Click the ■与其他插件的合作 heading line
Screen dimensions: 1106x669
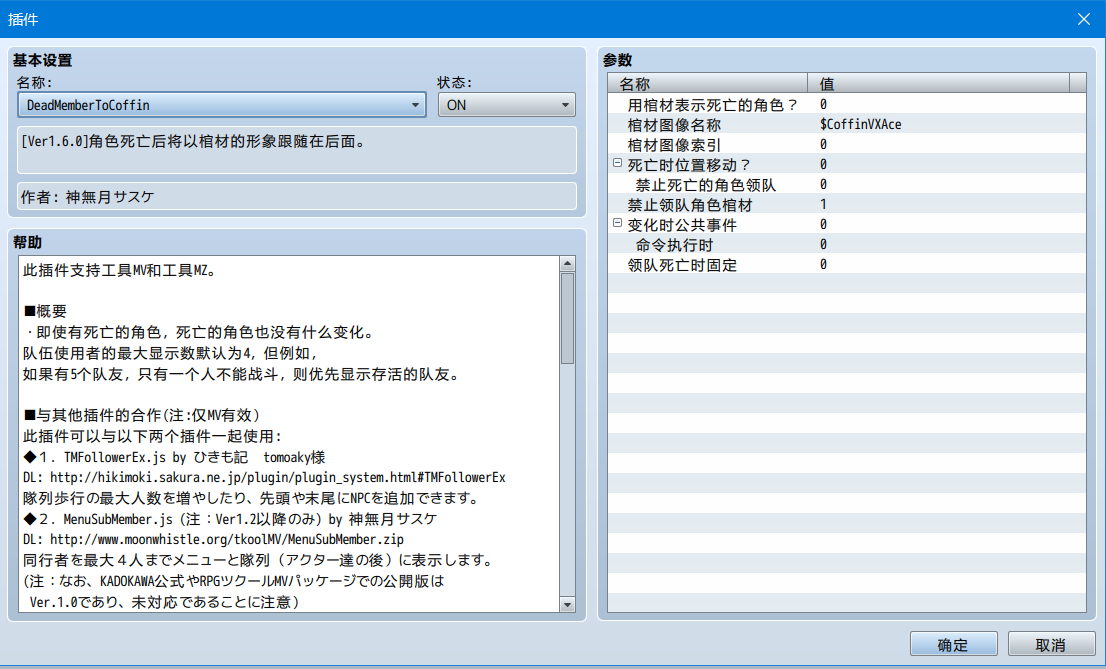pos(142,415)
